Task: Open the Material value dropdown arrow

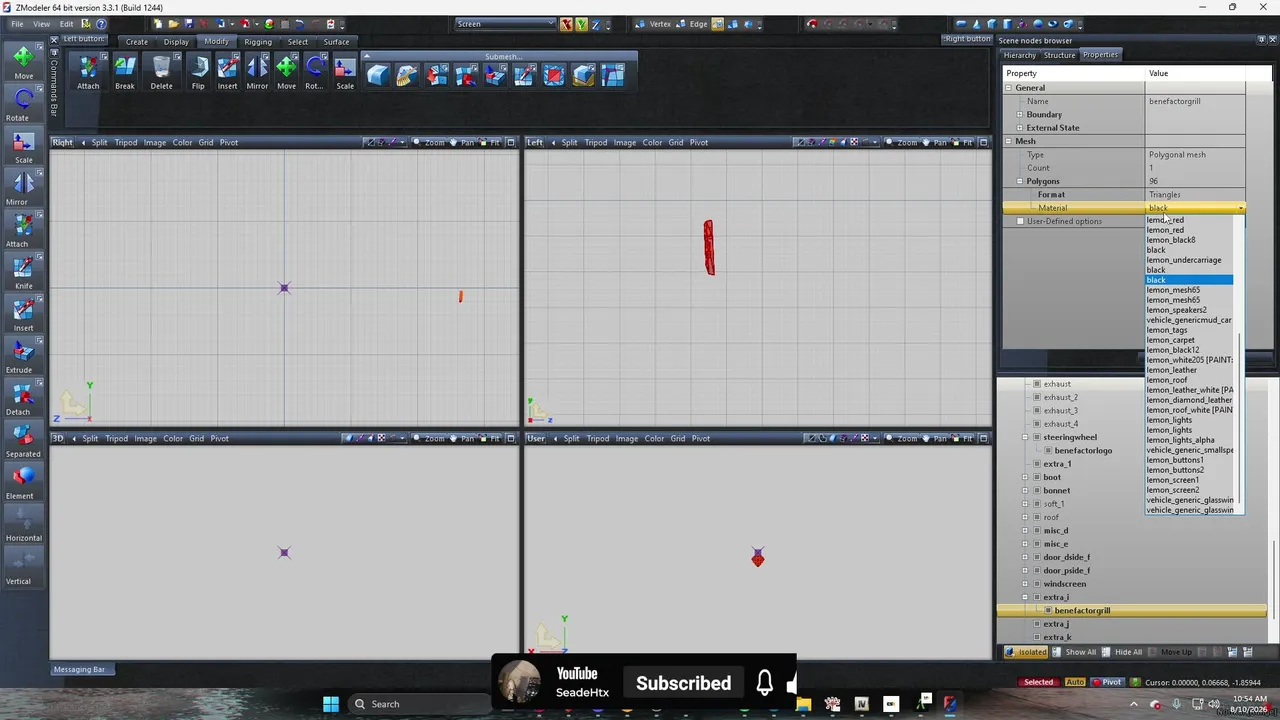Action: tap(1241, 208)
